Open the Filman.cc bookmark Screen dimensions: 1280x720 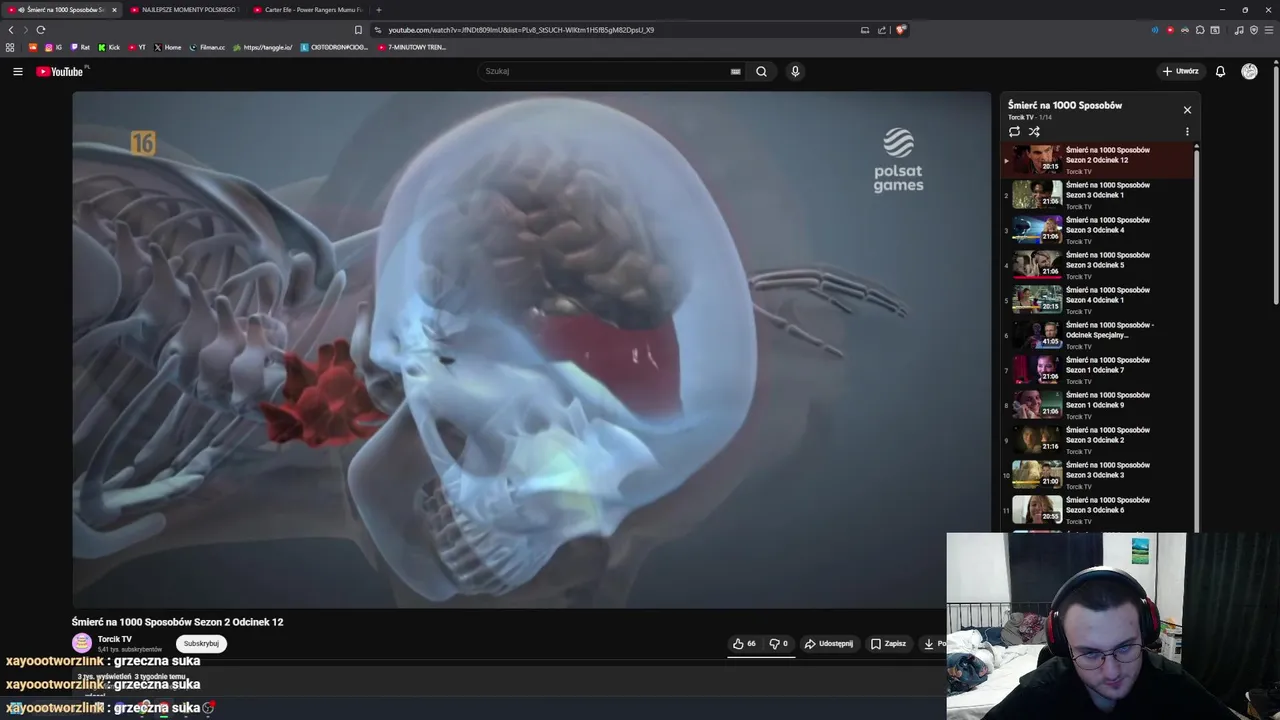[x=207, y=47]
